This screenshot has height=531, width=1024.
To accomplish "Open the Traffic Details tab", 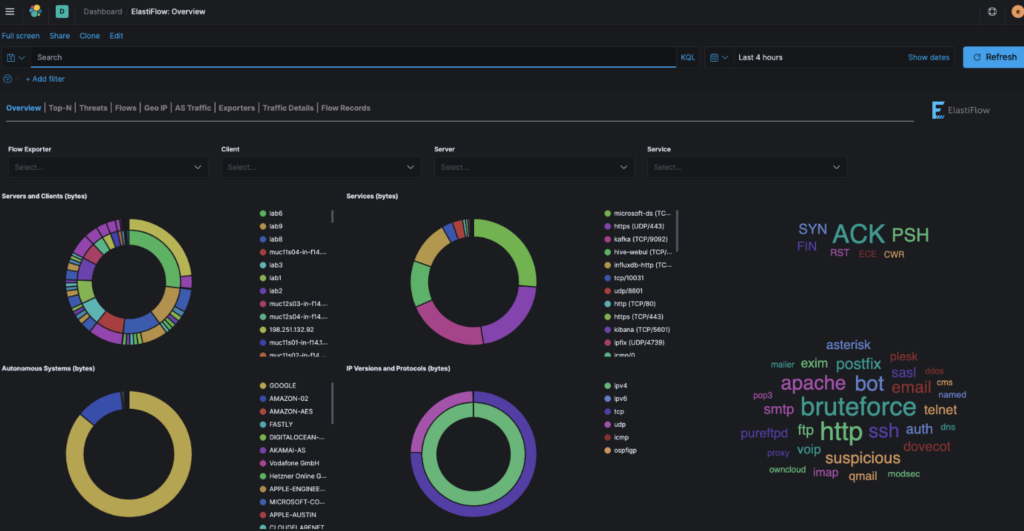I will click(x=288, y=108).
